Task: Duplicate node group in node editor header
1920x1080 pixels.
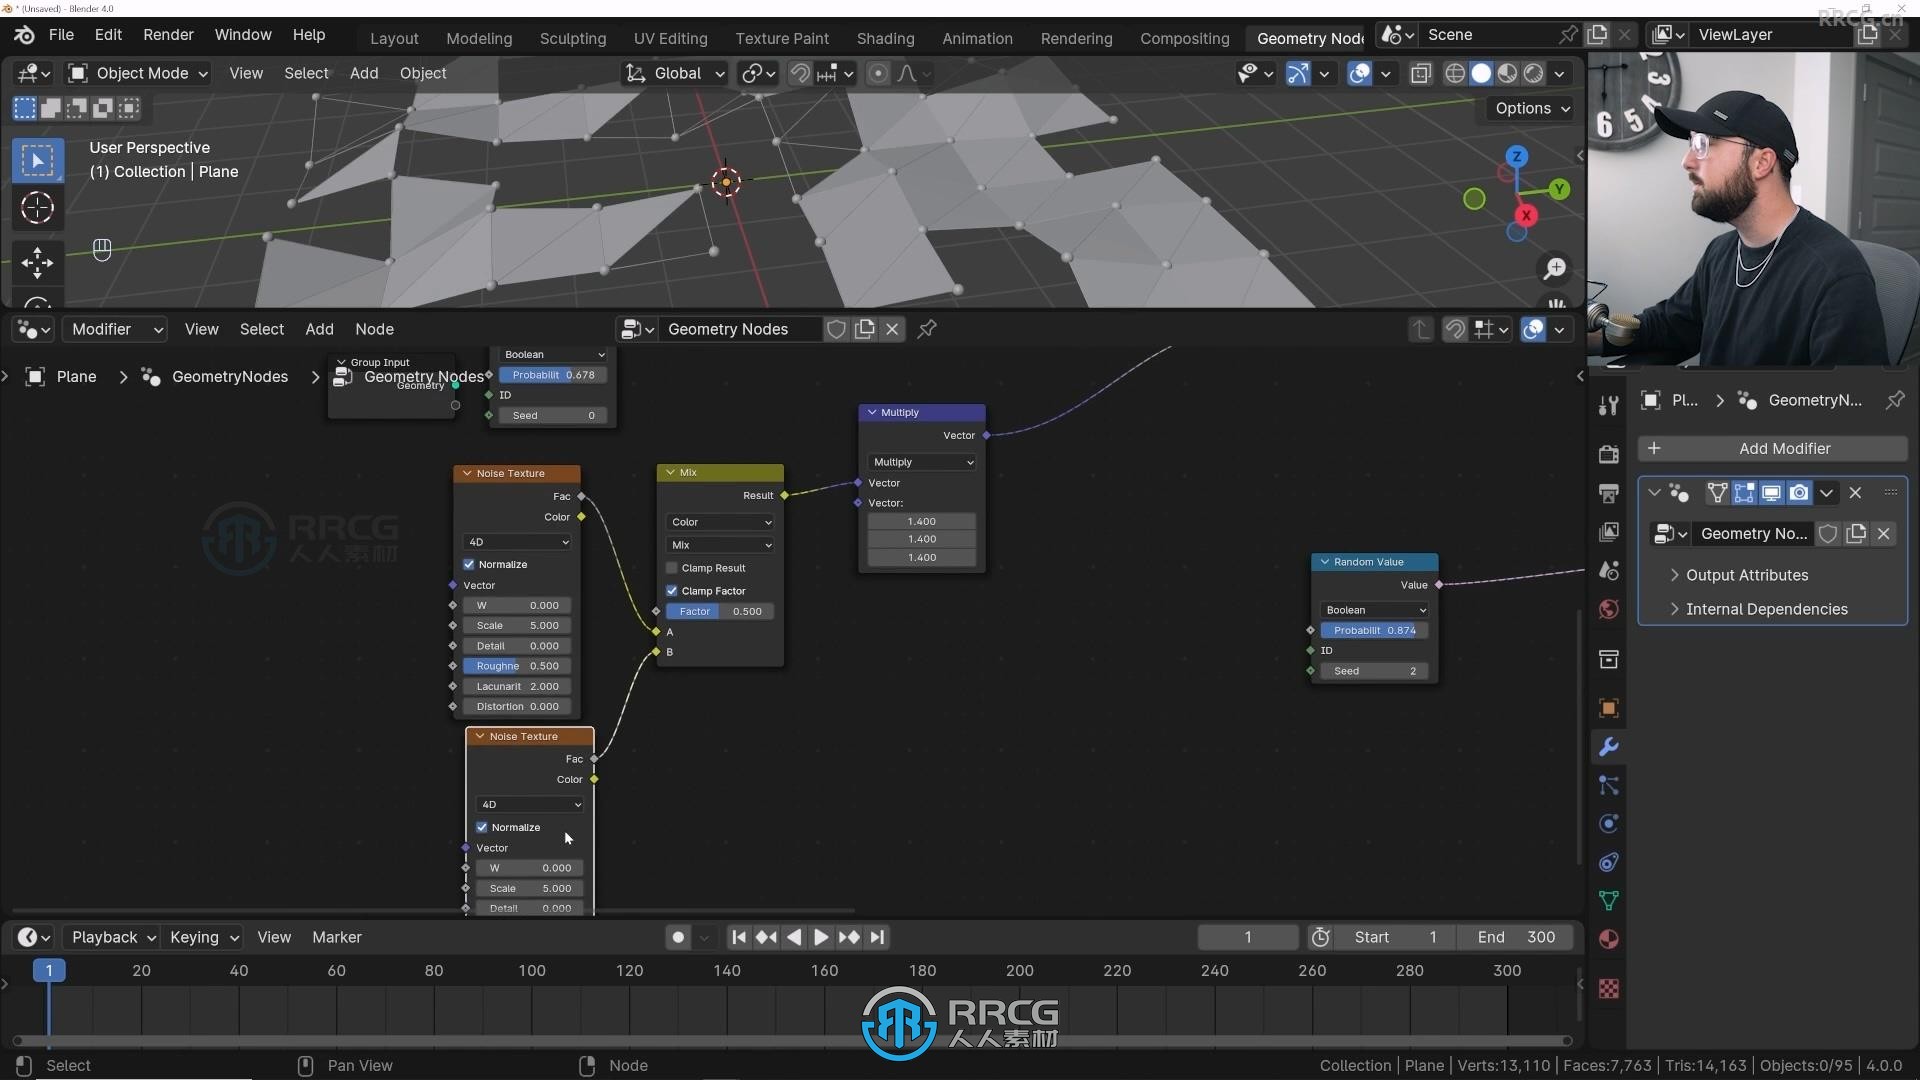Action: point(865,329)
